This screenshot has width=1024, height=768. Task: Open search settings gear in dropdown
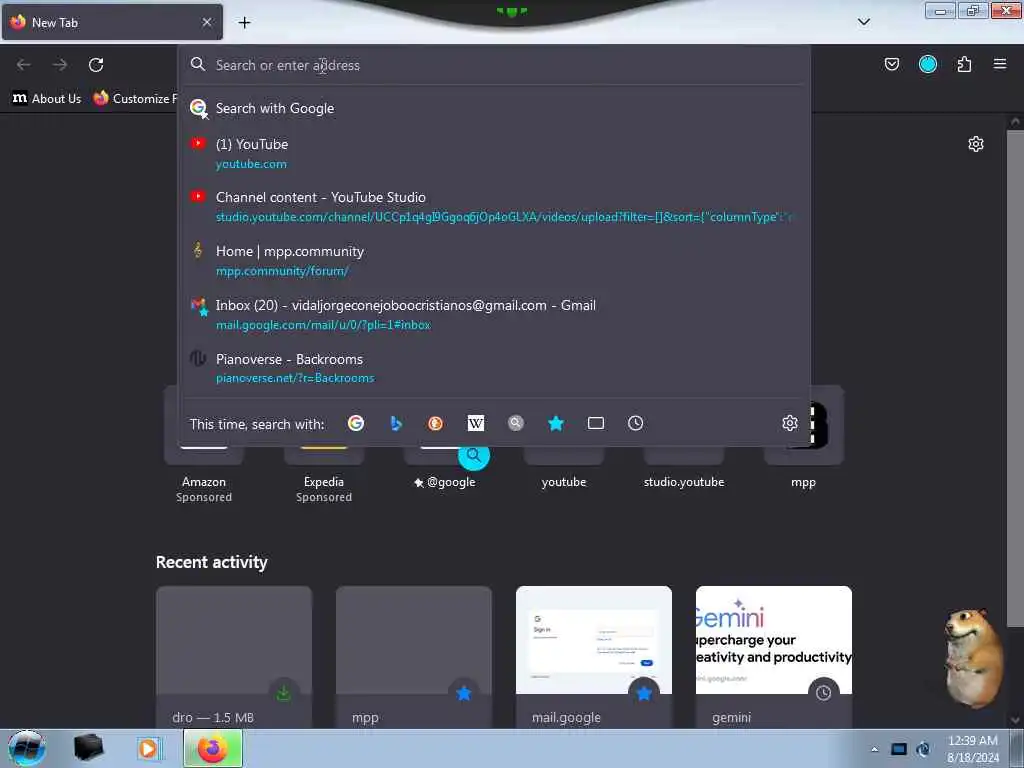[790, 423]
